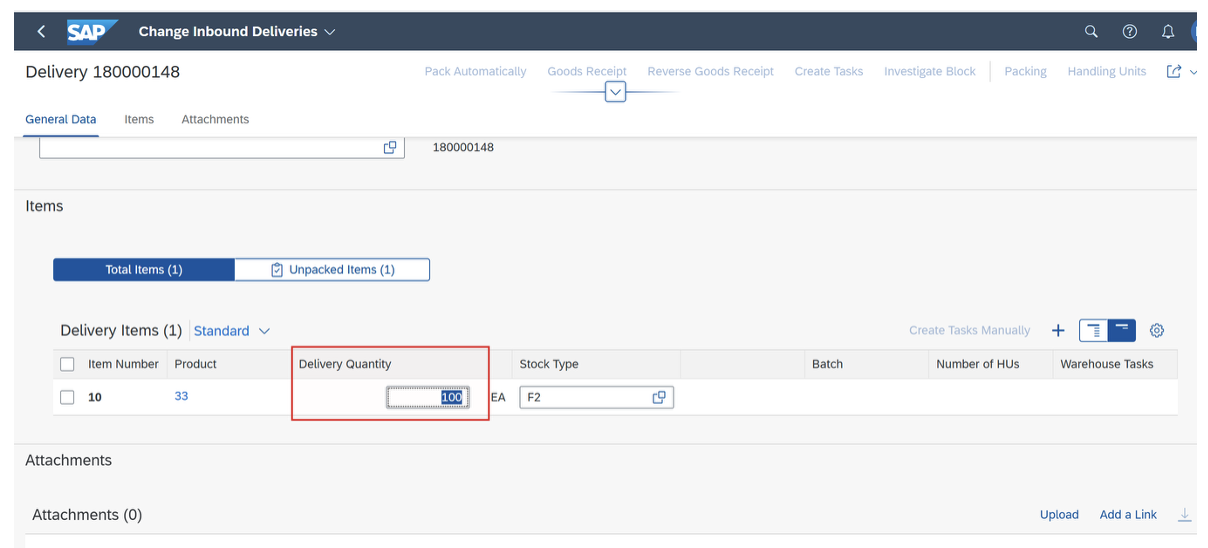Viewport: 1208px width, 548px height.
Task: Open the Attachments tab
Action: click(215, 119)
